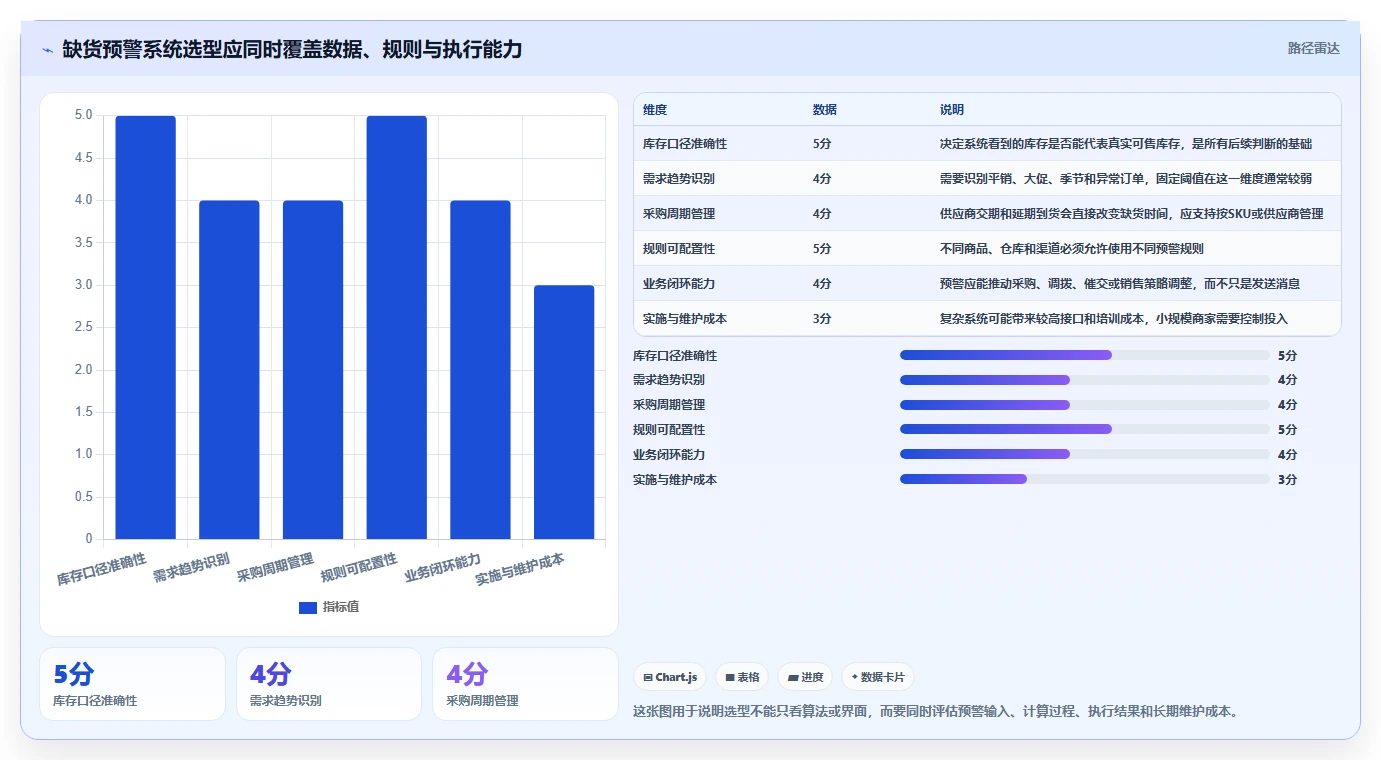Click the 规则可配置性 x-axis label
The height and width of the screenshot is (760, 1381).
coord(359,567)
